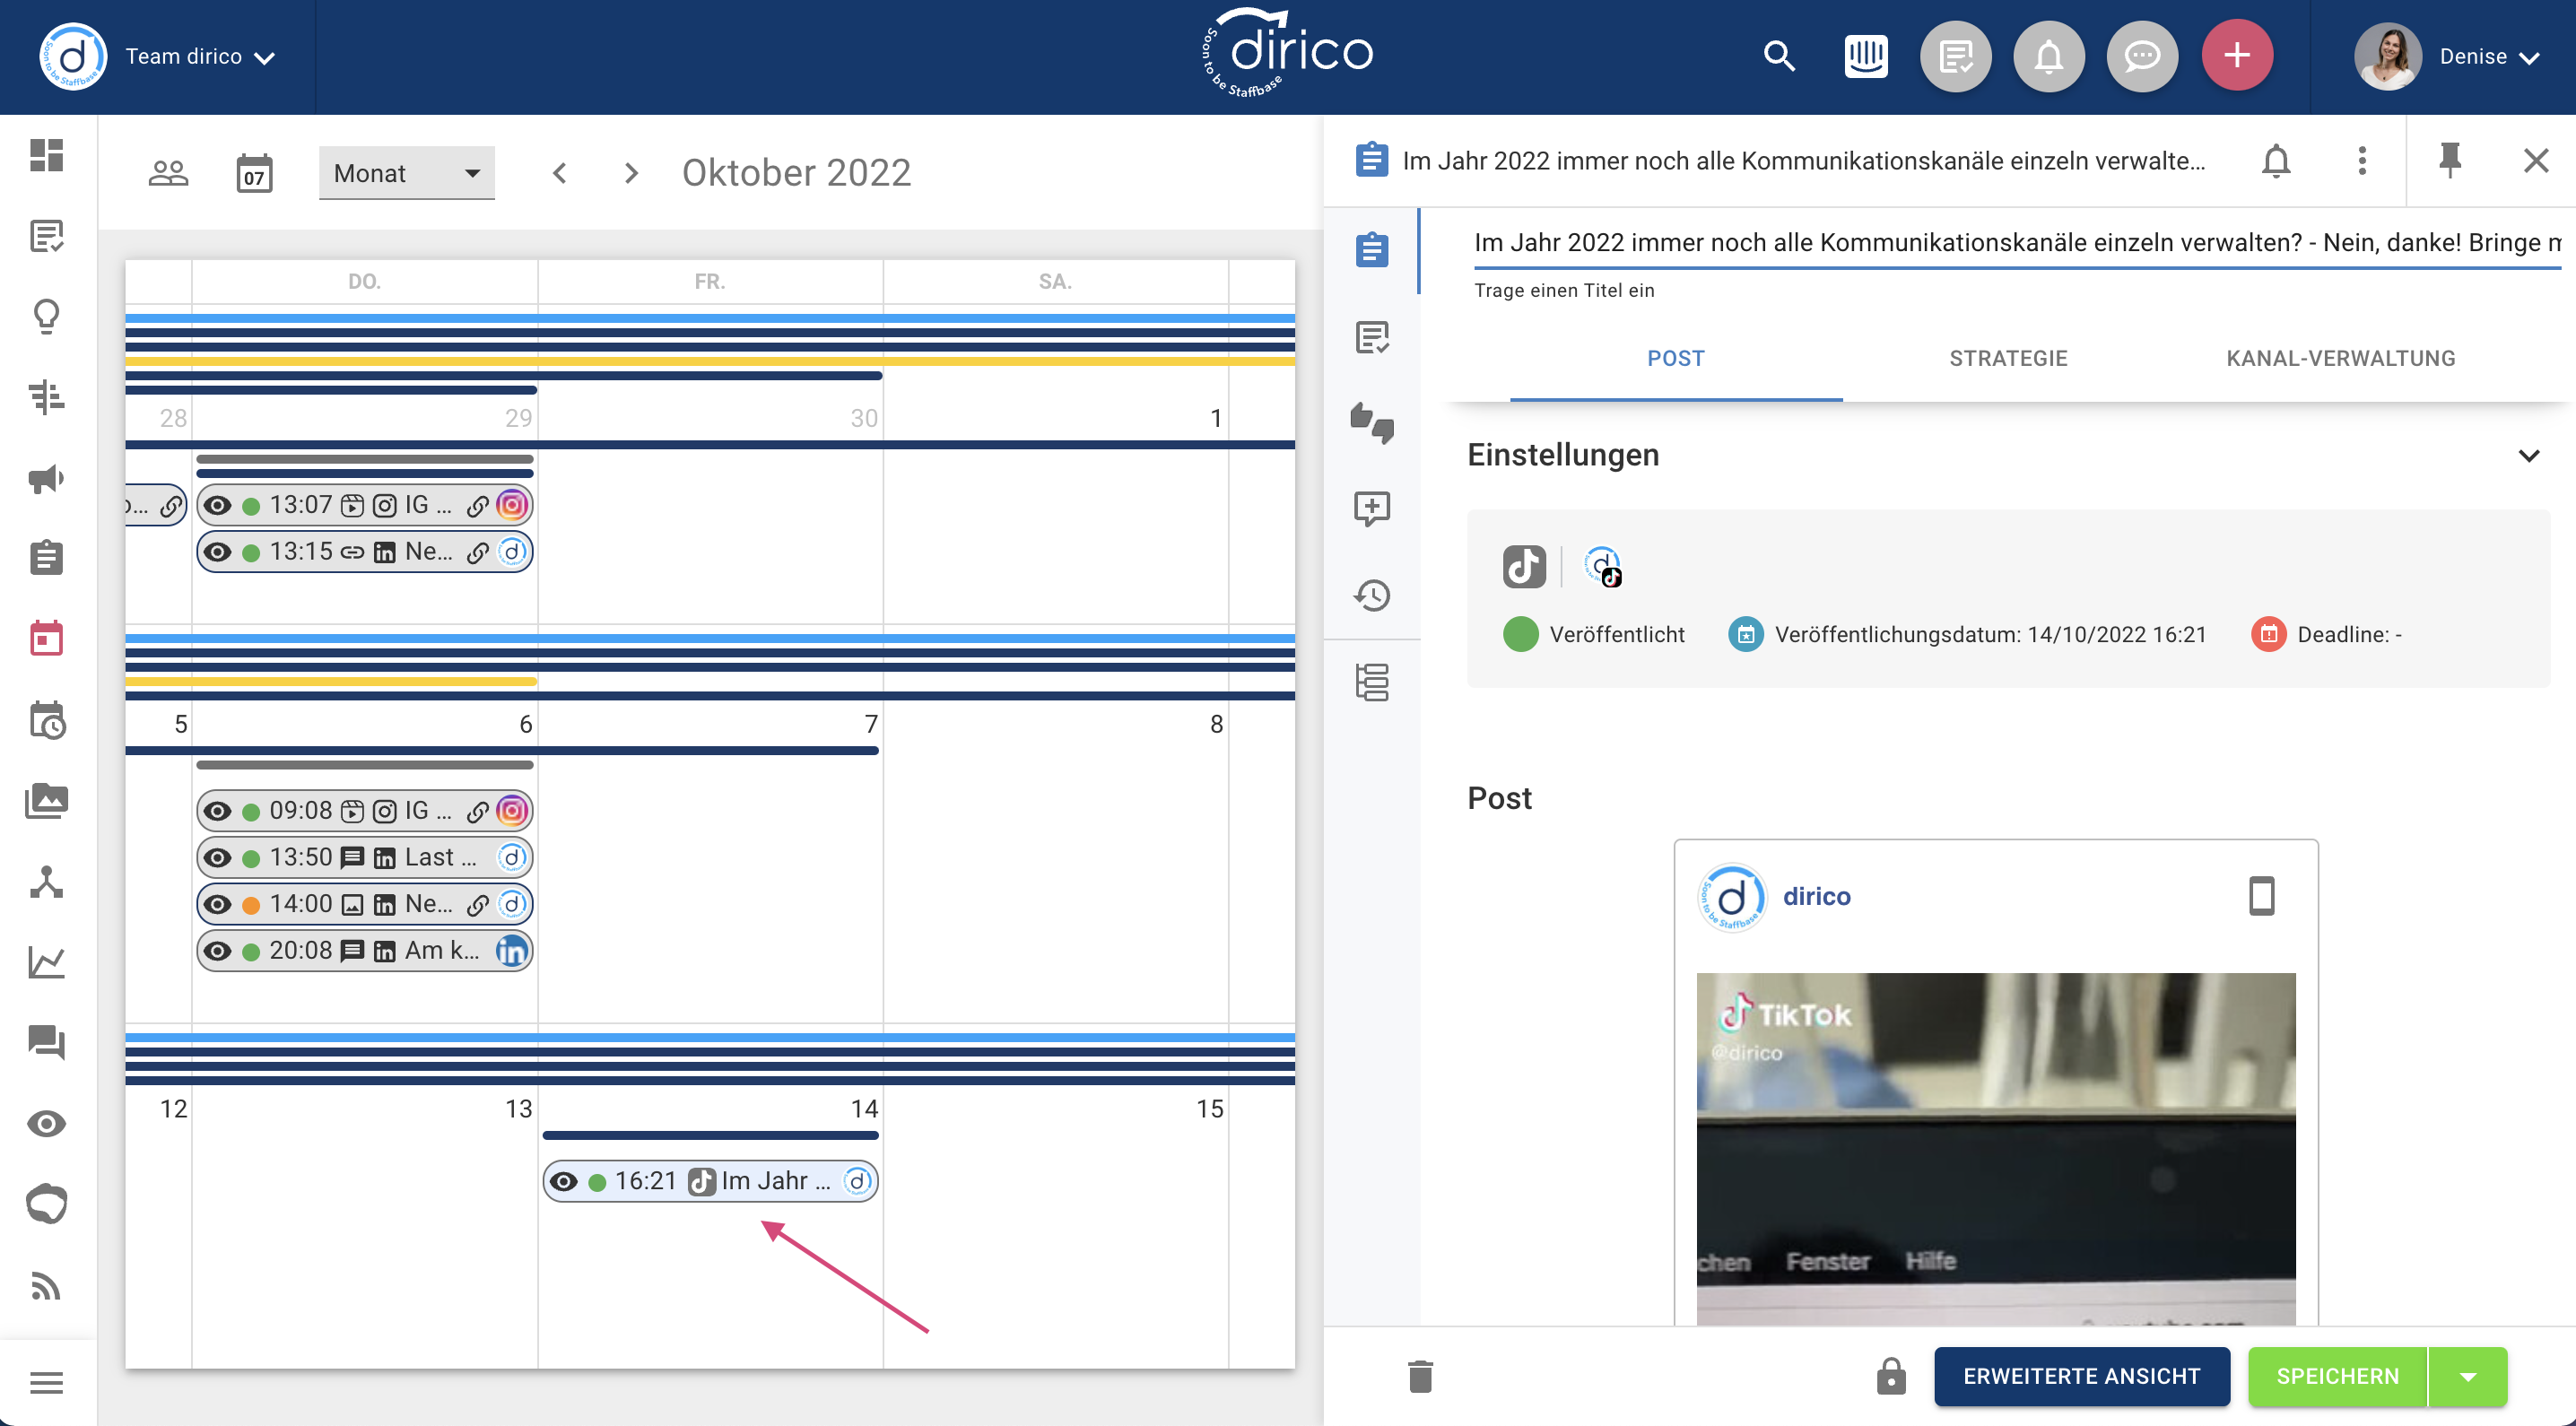This screenshot has width=2576, height=1426.
Task: Open the tasks checklist icon in left sidebar
Action: point(47,236)
